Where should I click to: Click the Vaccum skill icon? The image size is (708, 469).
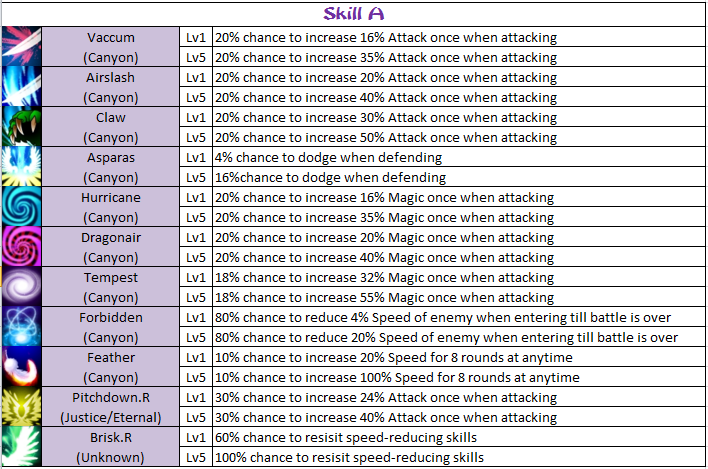tap(21, 47)
